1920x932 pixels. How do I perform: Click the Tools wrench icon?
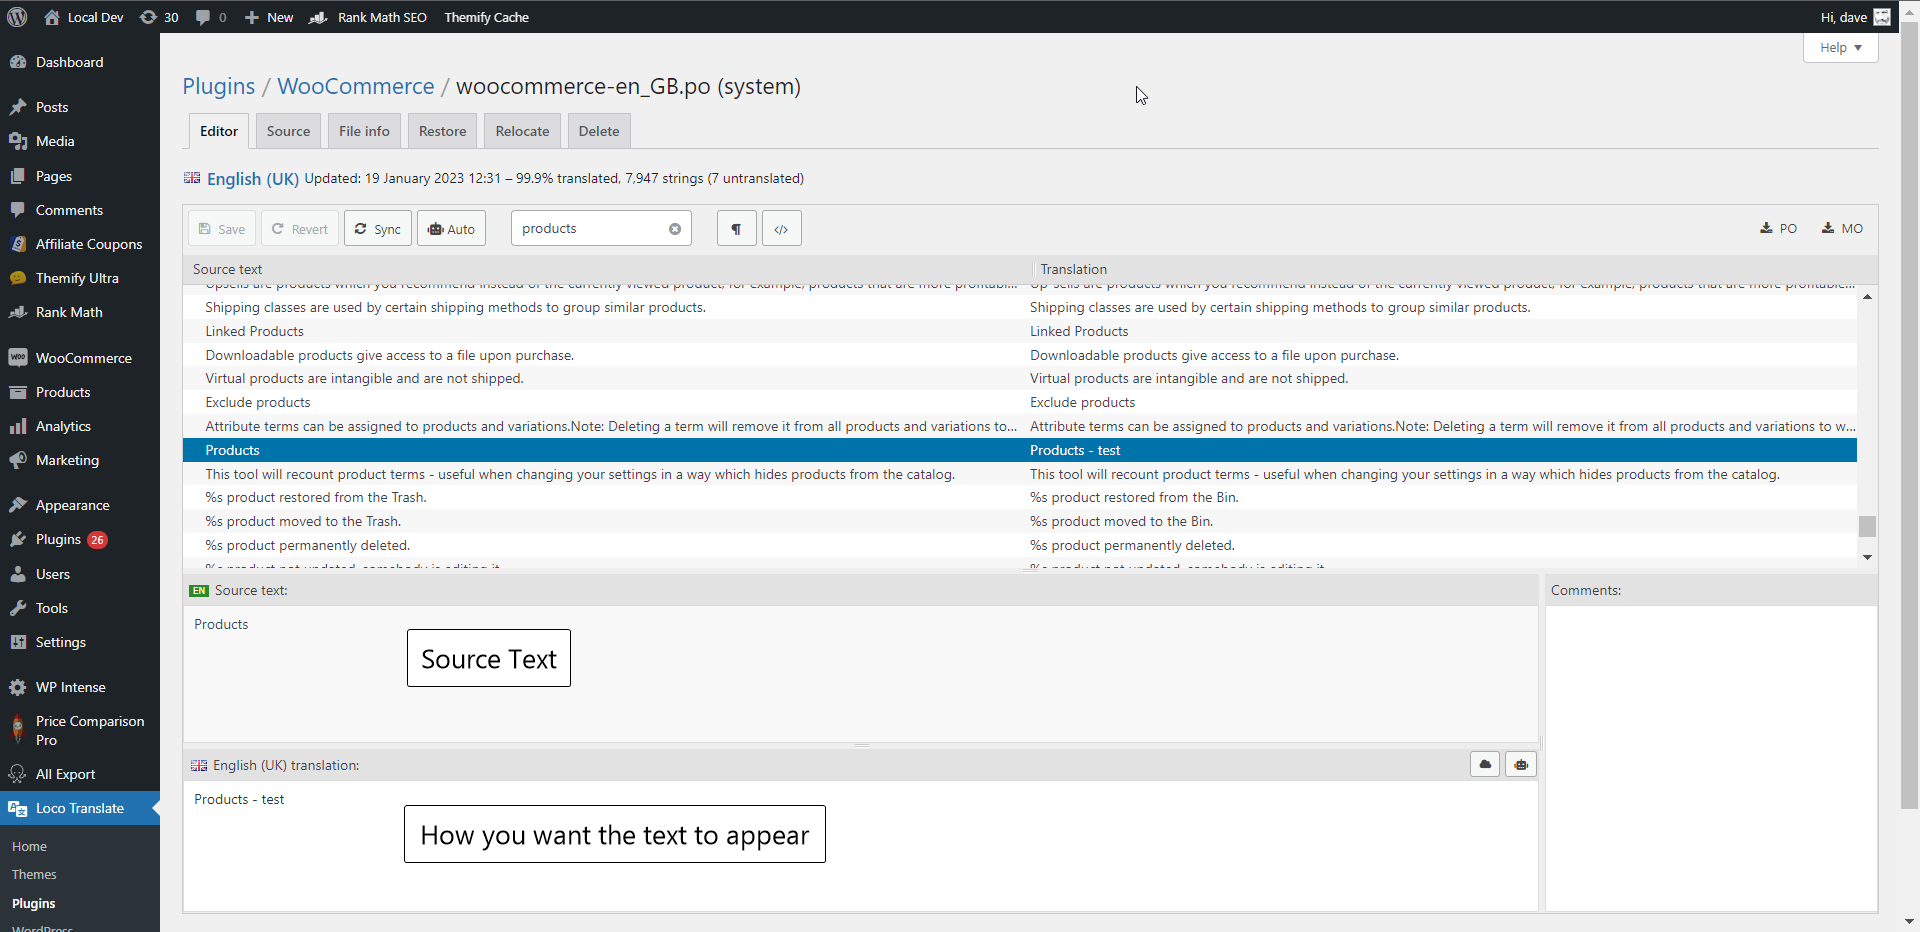[18, 608]
